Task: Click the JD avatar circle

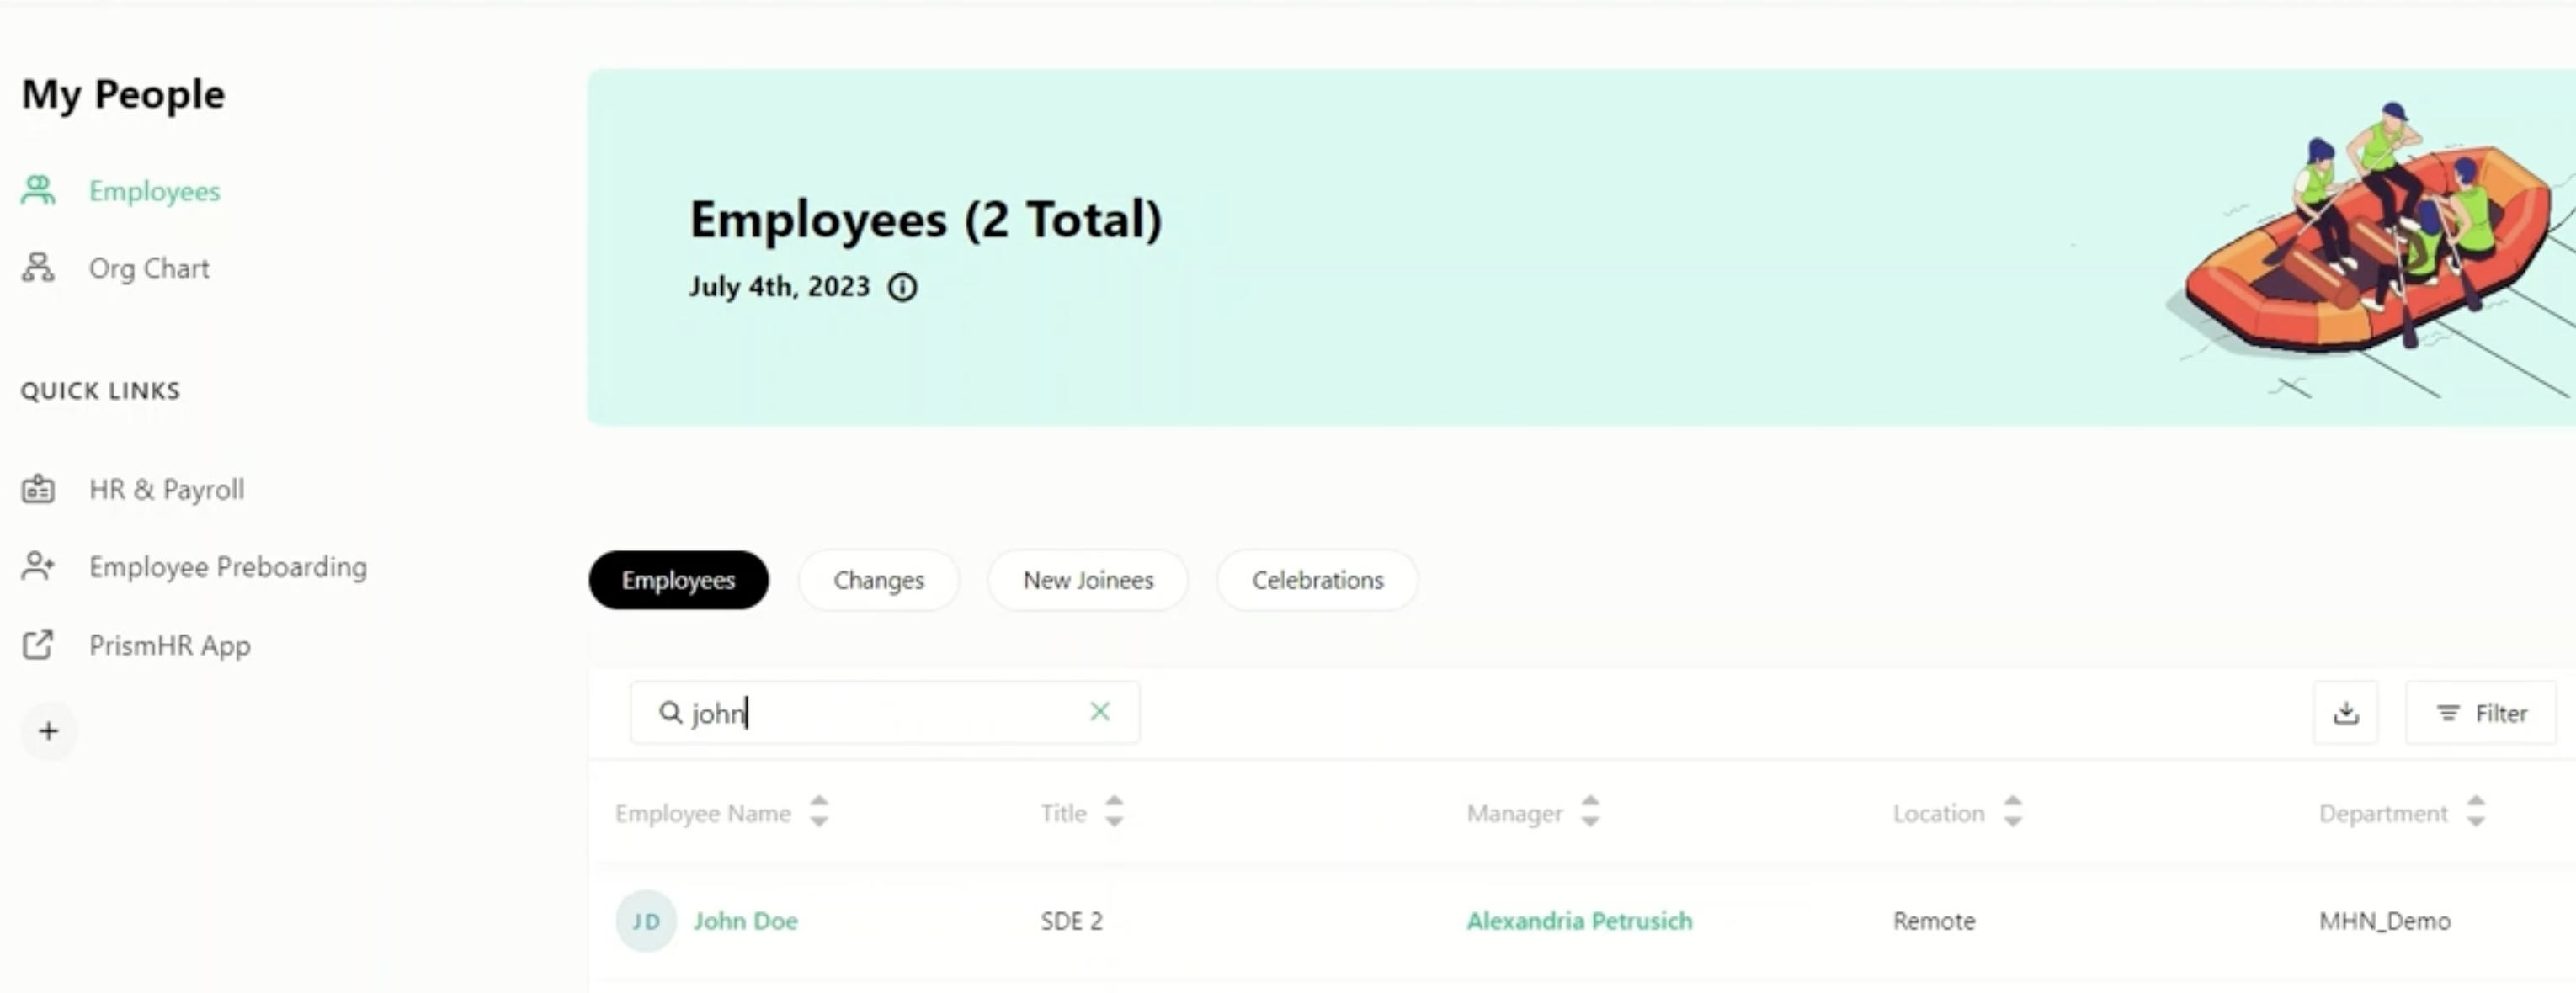Action: 646,921
